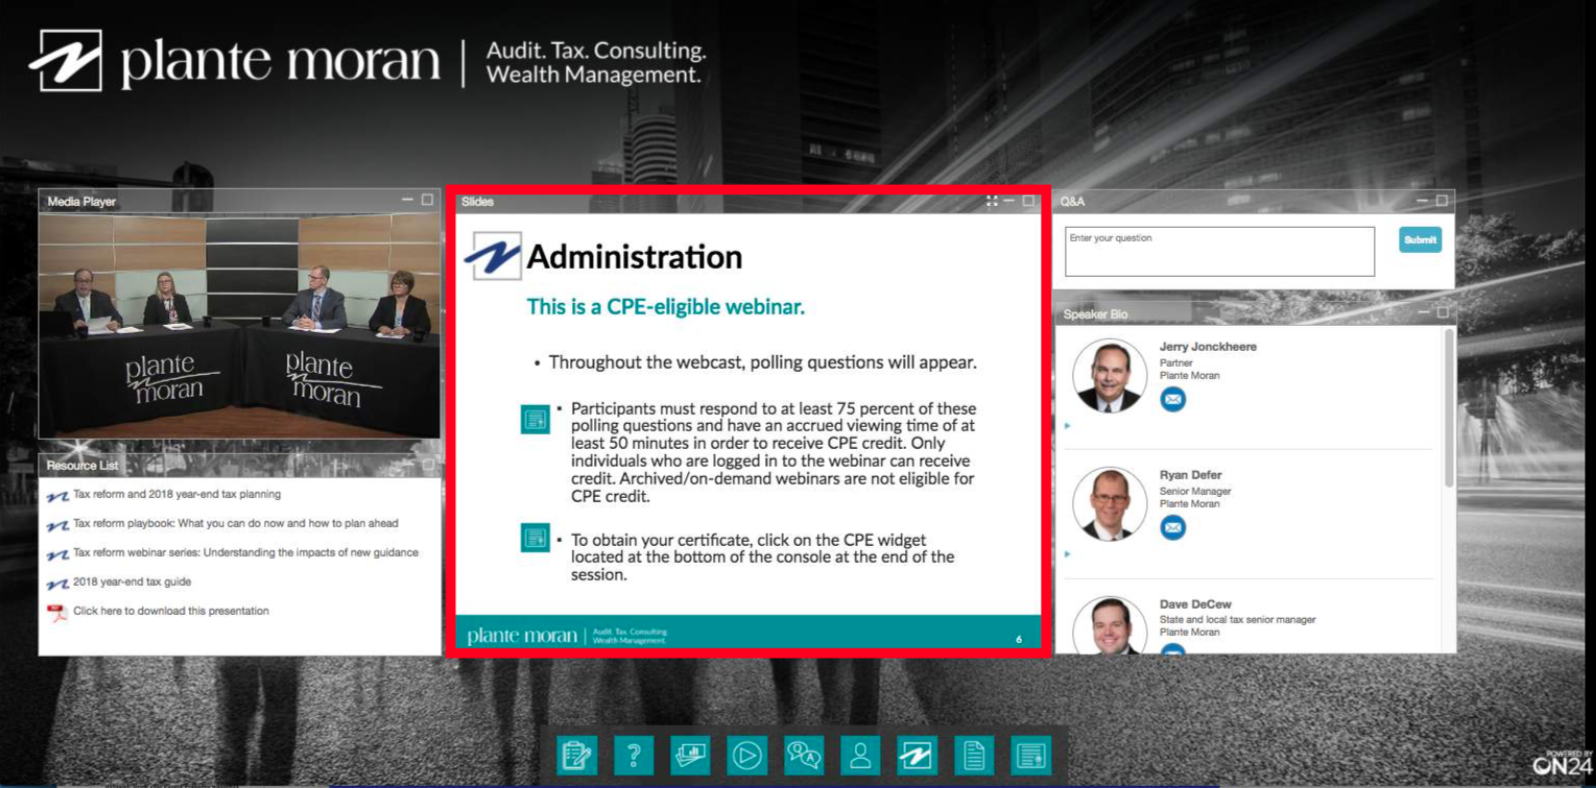Open the Media Player widget in the dock
This screenshot has width=1596, height=788.
click(x=747, y=755)
